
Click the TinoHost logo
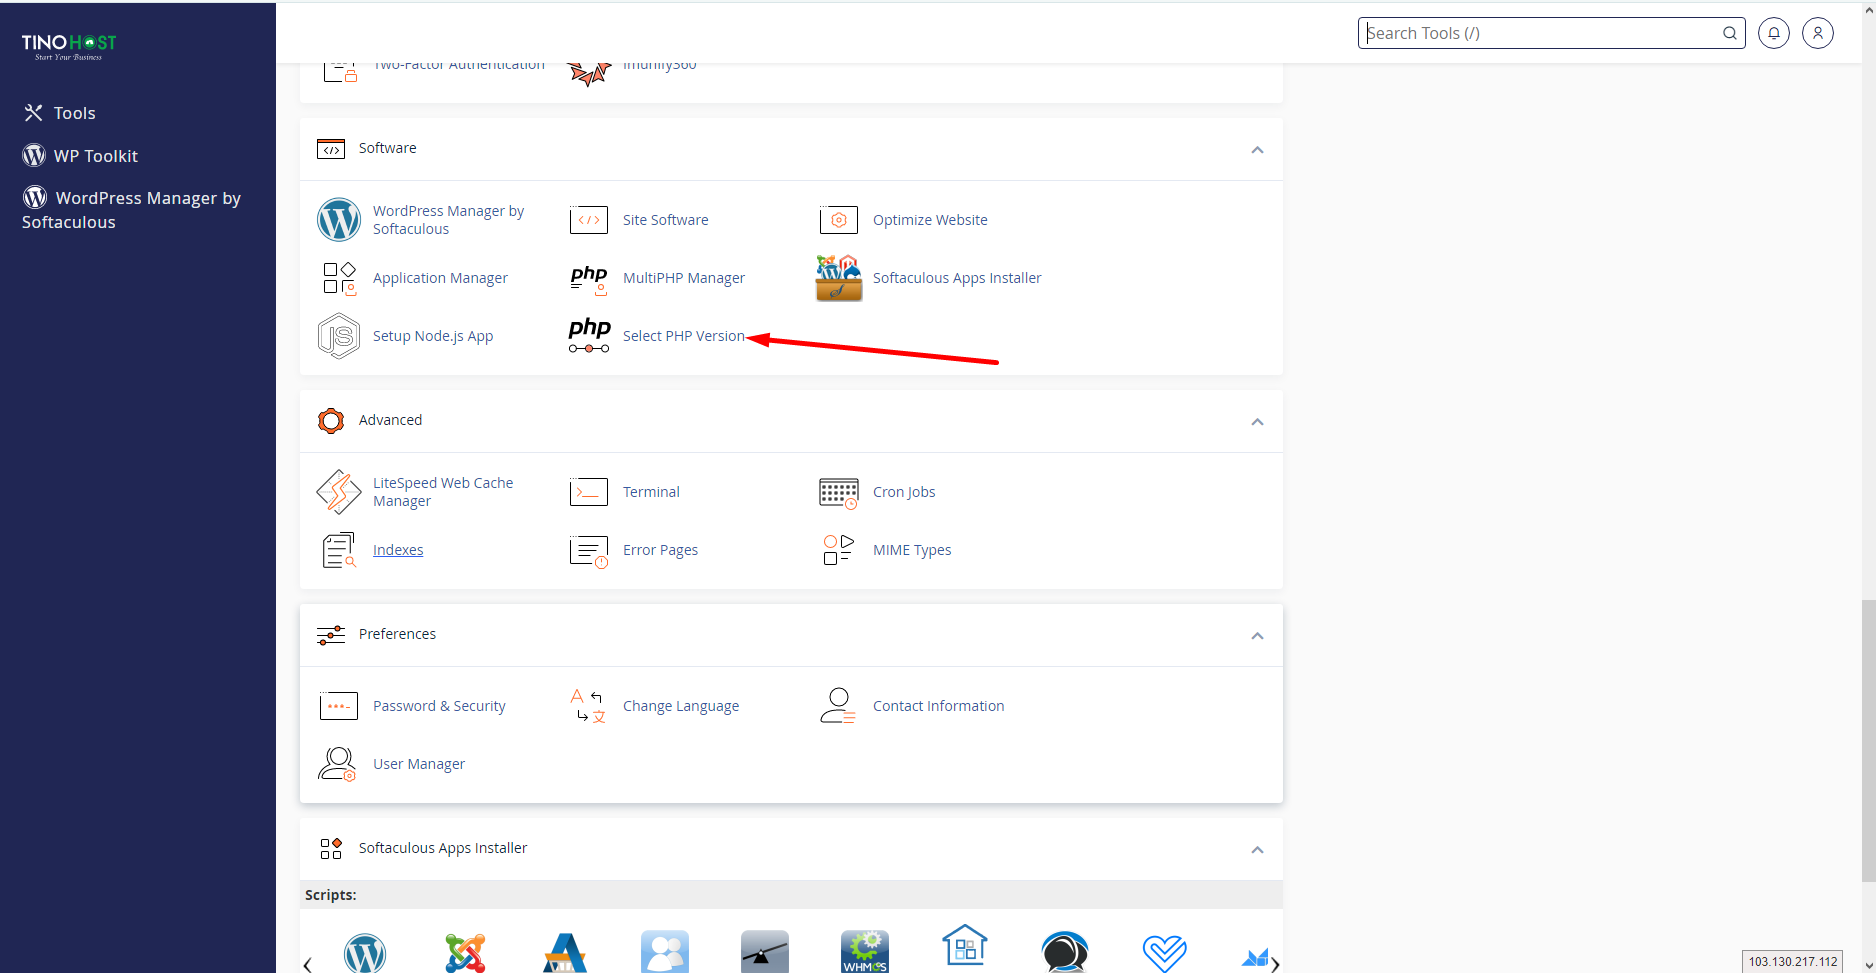pos(69,47)
